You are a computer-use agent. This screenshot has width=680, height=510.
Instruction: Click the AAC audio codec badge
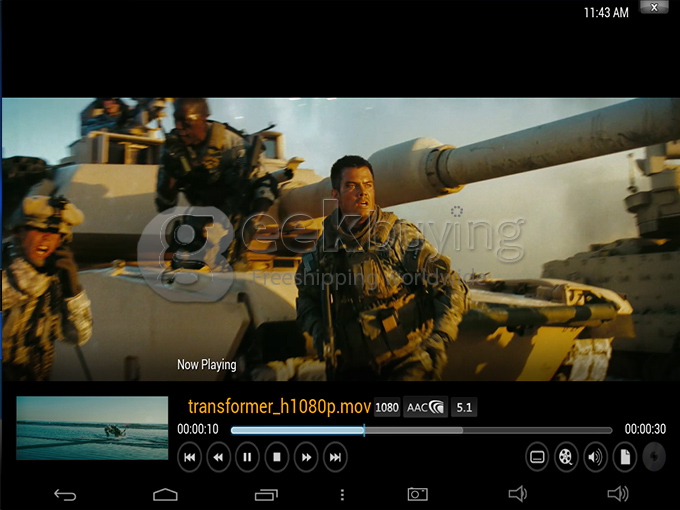[x=425, y=407]
